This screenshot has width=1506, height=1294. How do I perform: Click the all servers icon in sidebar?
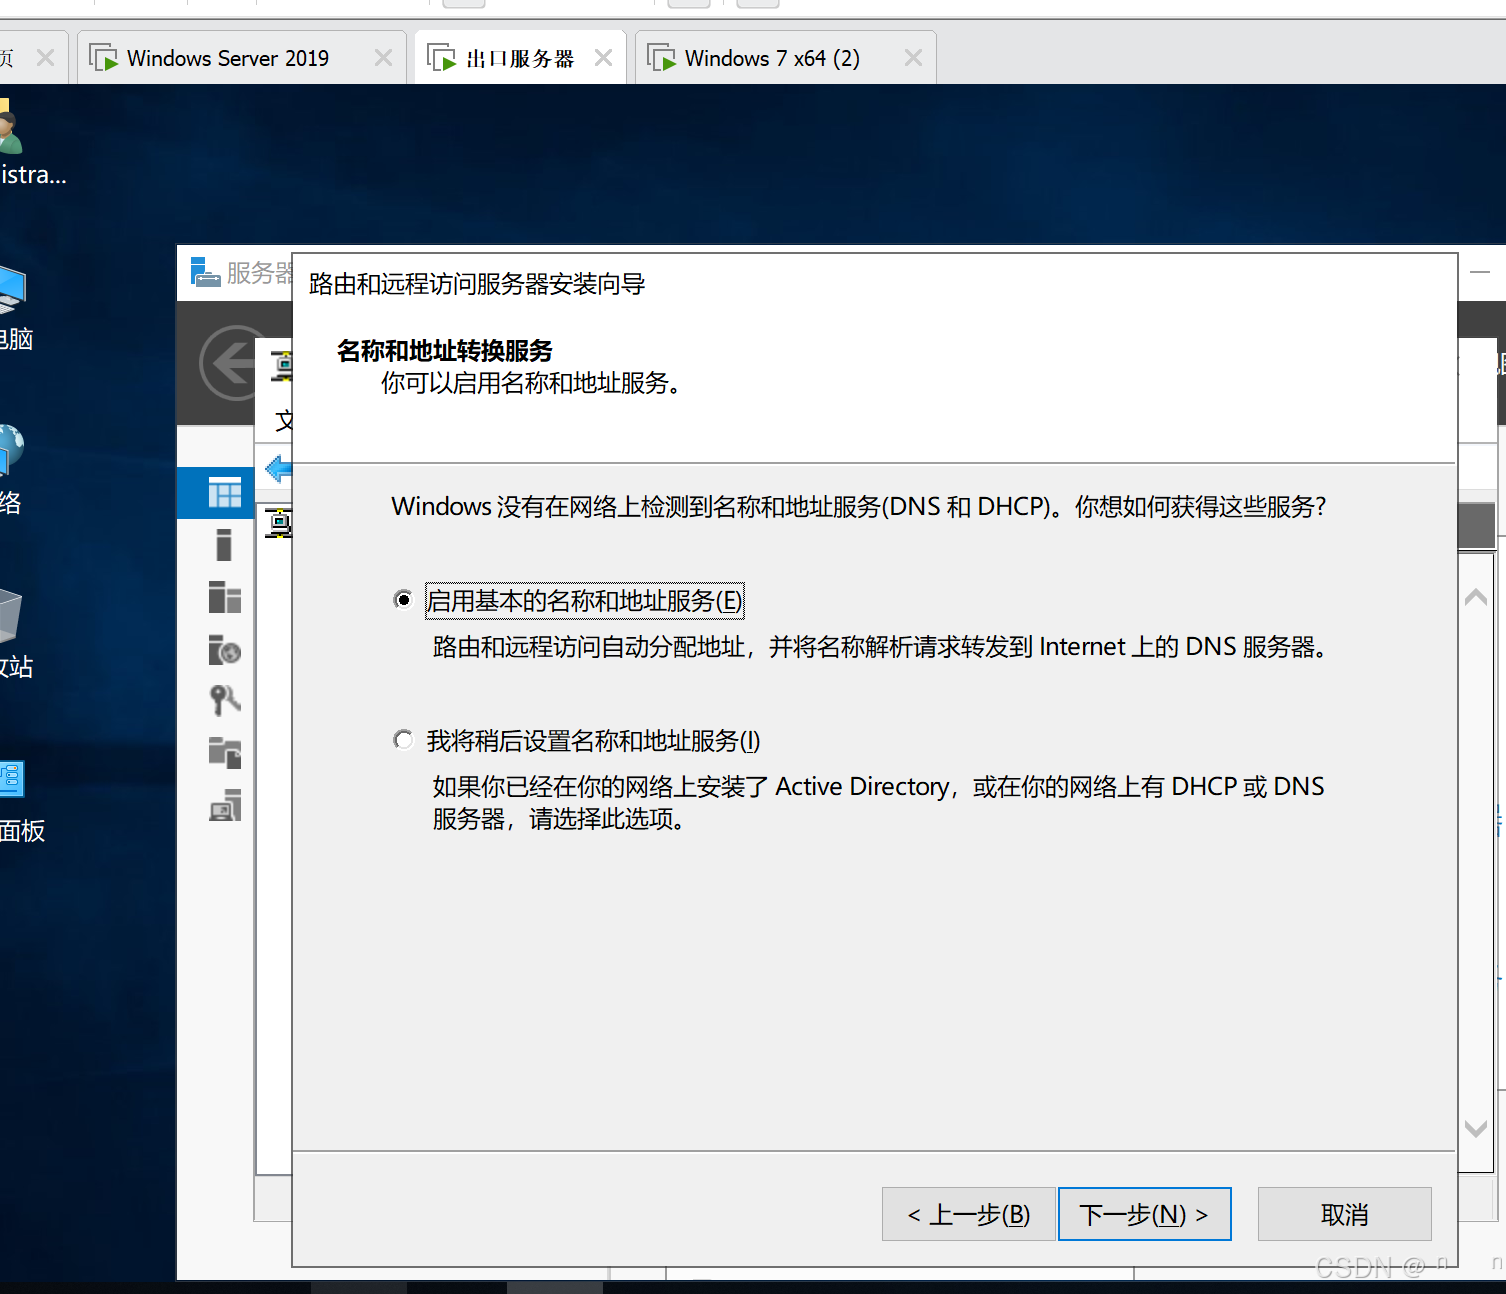(x=223, y=598)
